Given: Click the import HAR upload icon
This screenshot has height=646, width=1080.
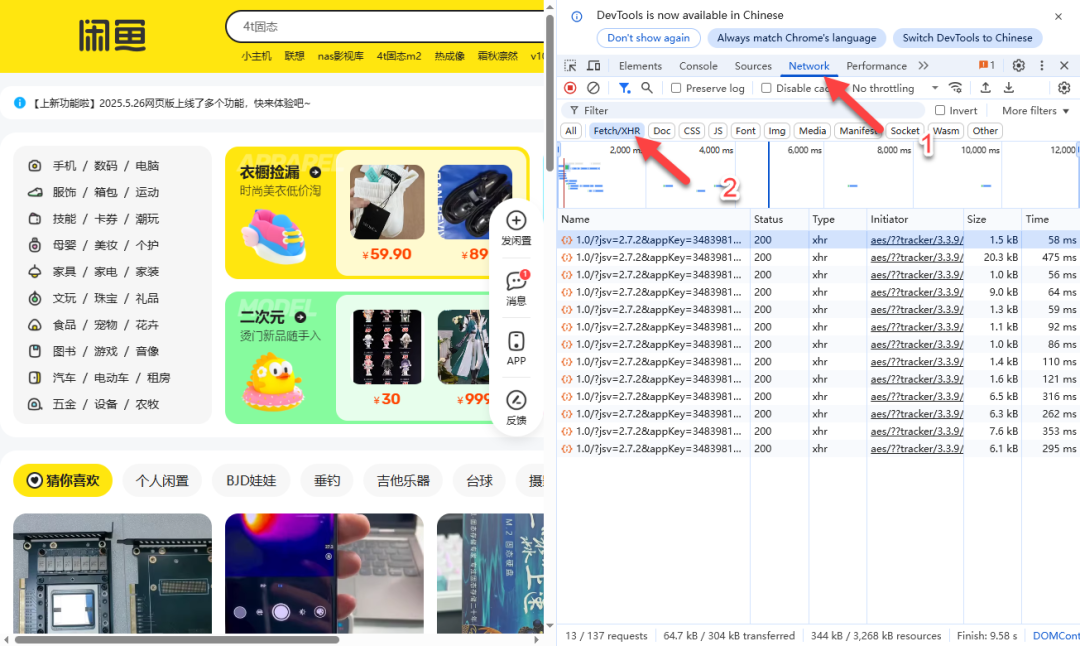Looking at the screenshot, I should point(985,88).
